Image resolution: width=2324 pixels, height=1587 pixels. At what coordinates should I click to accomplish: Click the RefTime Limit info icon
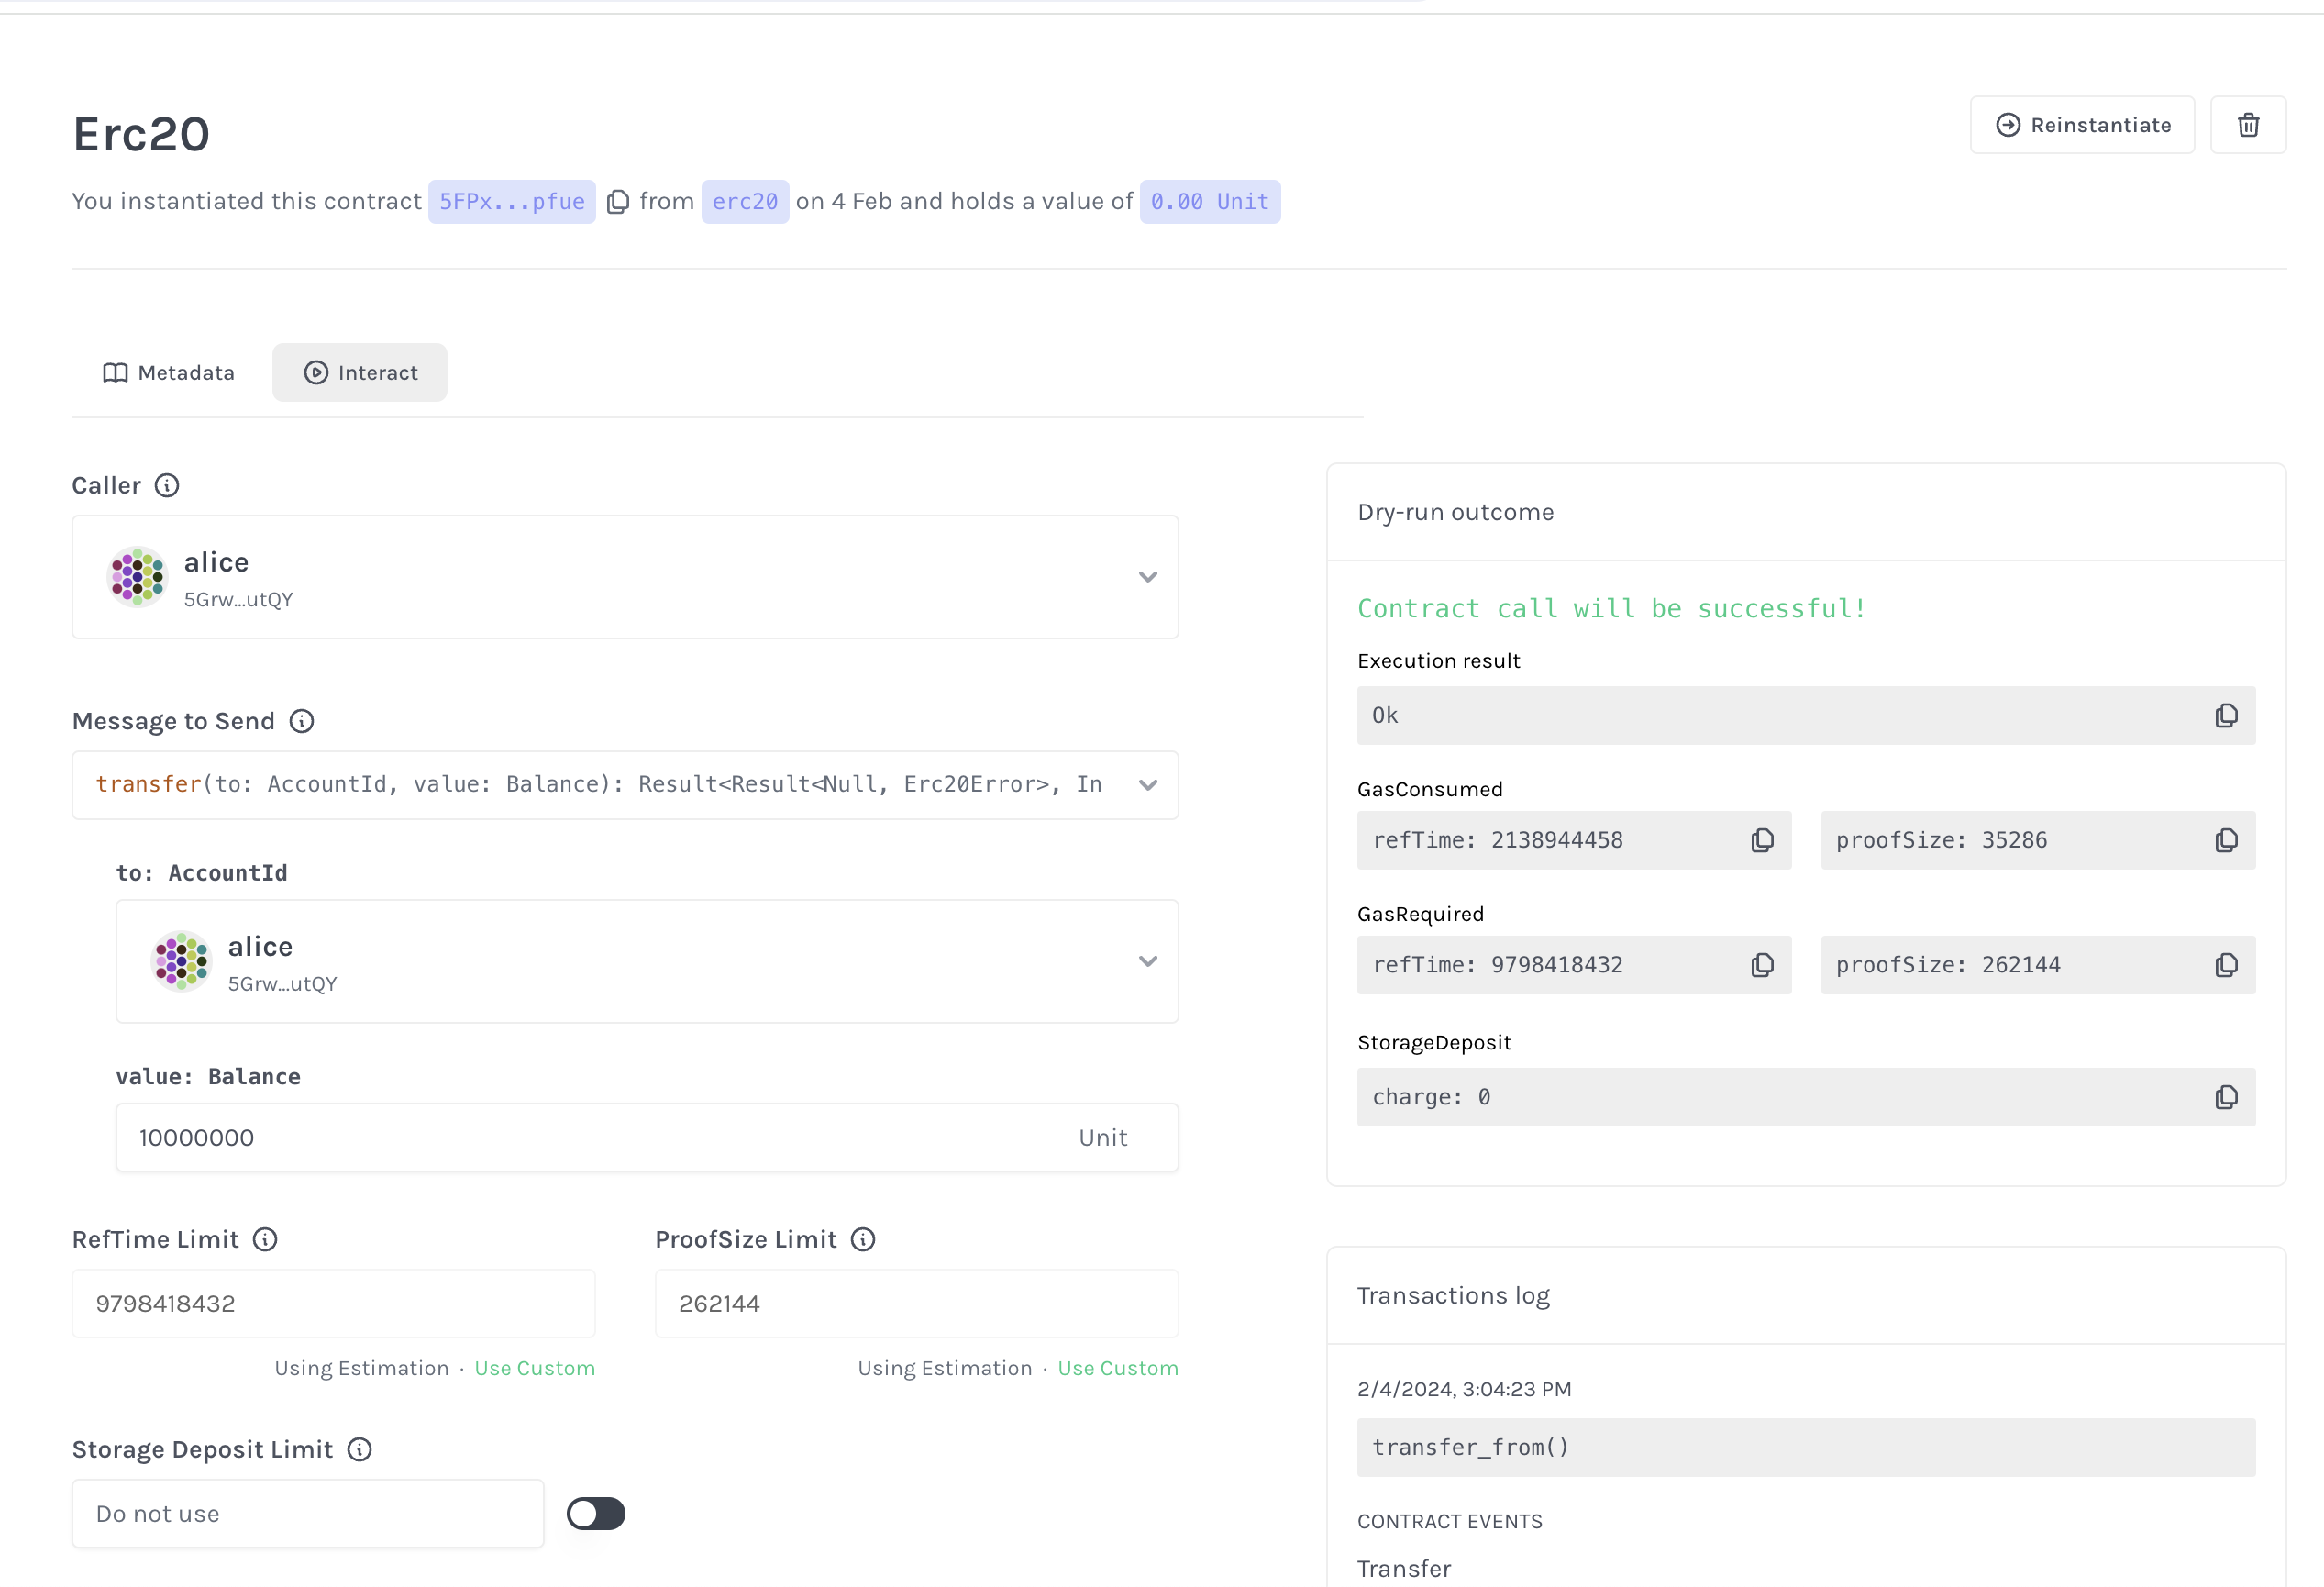pos(265,1240)
